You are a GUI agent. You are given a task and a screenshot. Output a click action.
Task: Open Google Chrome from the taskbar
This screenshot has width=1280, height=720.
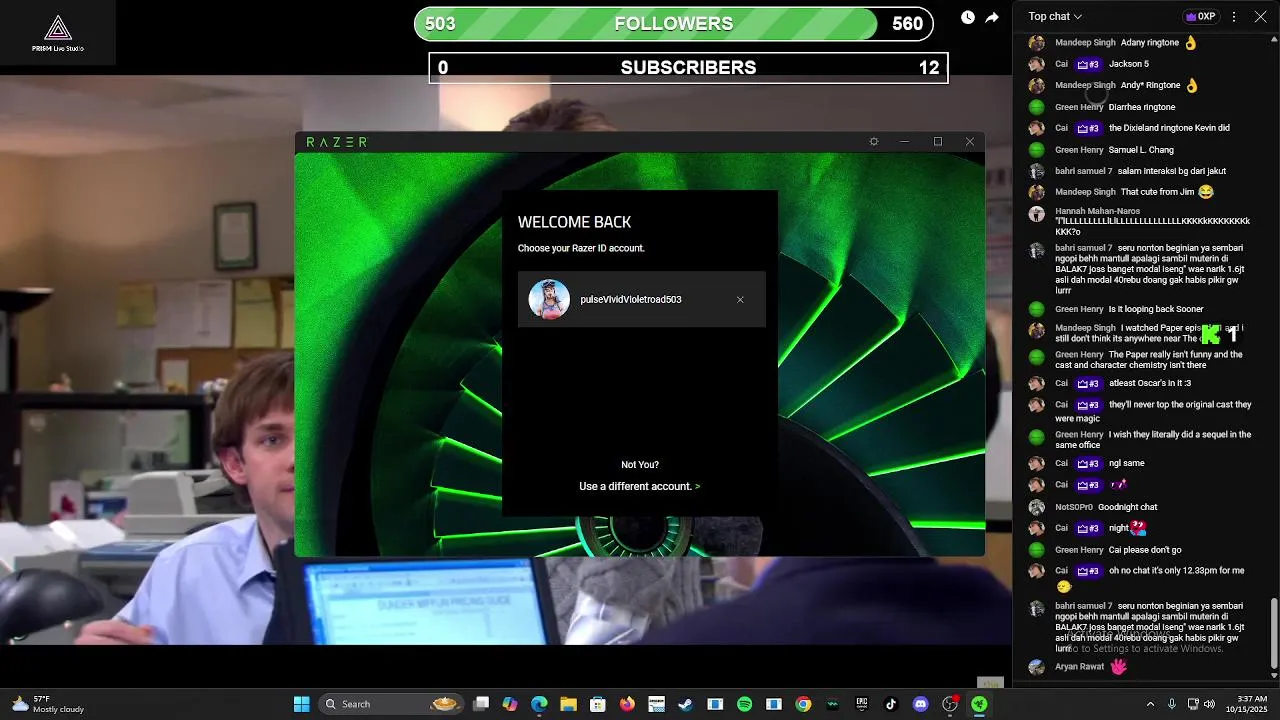[803, 704]
